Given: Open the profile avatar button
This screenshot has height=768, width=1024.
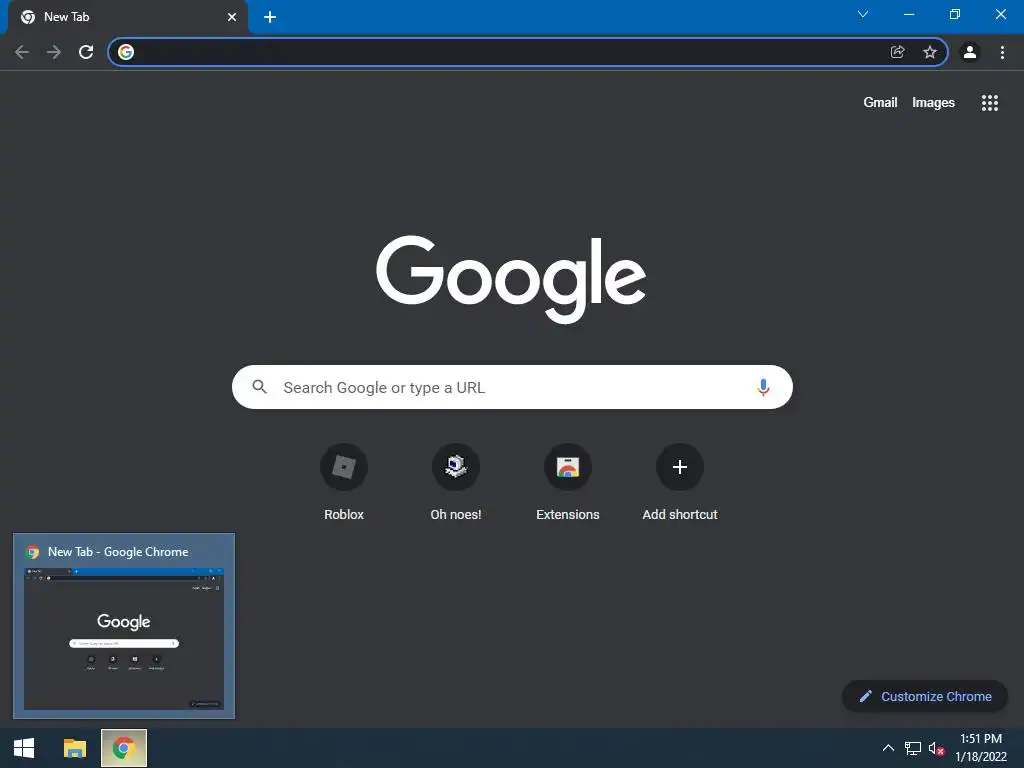Looking at the screenshot, I should (970, 52).
